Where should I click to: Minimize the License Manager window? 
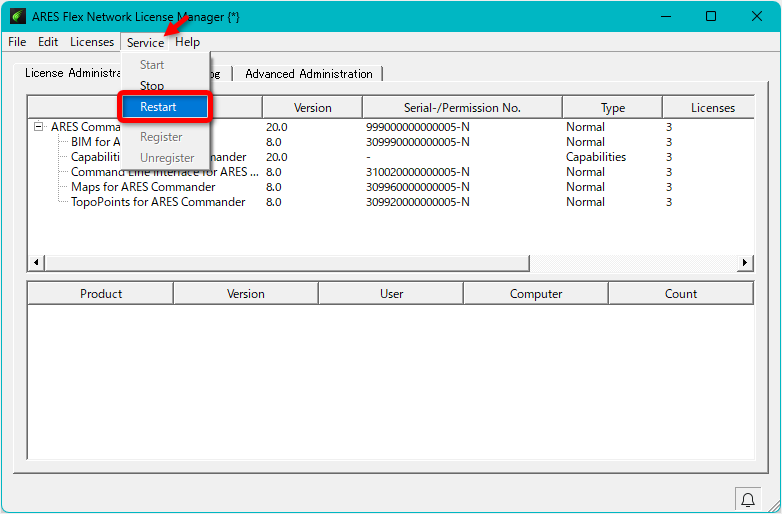666,16
